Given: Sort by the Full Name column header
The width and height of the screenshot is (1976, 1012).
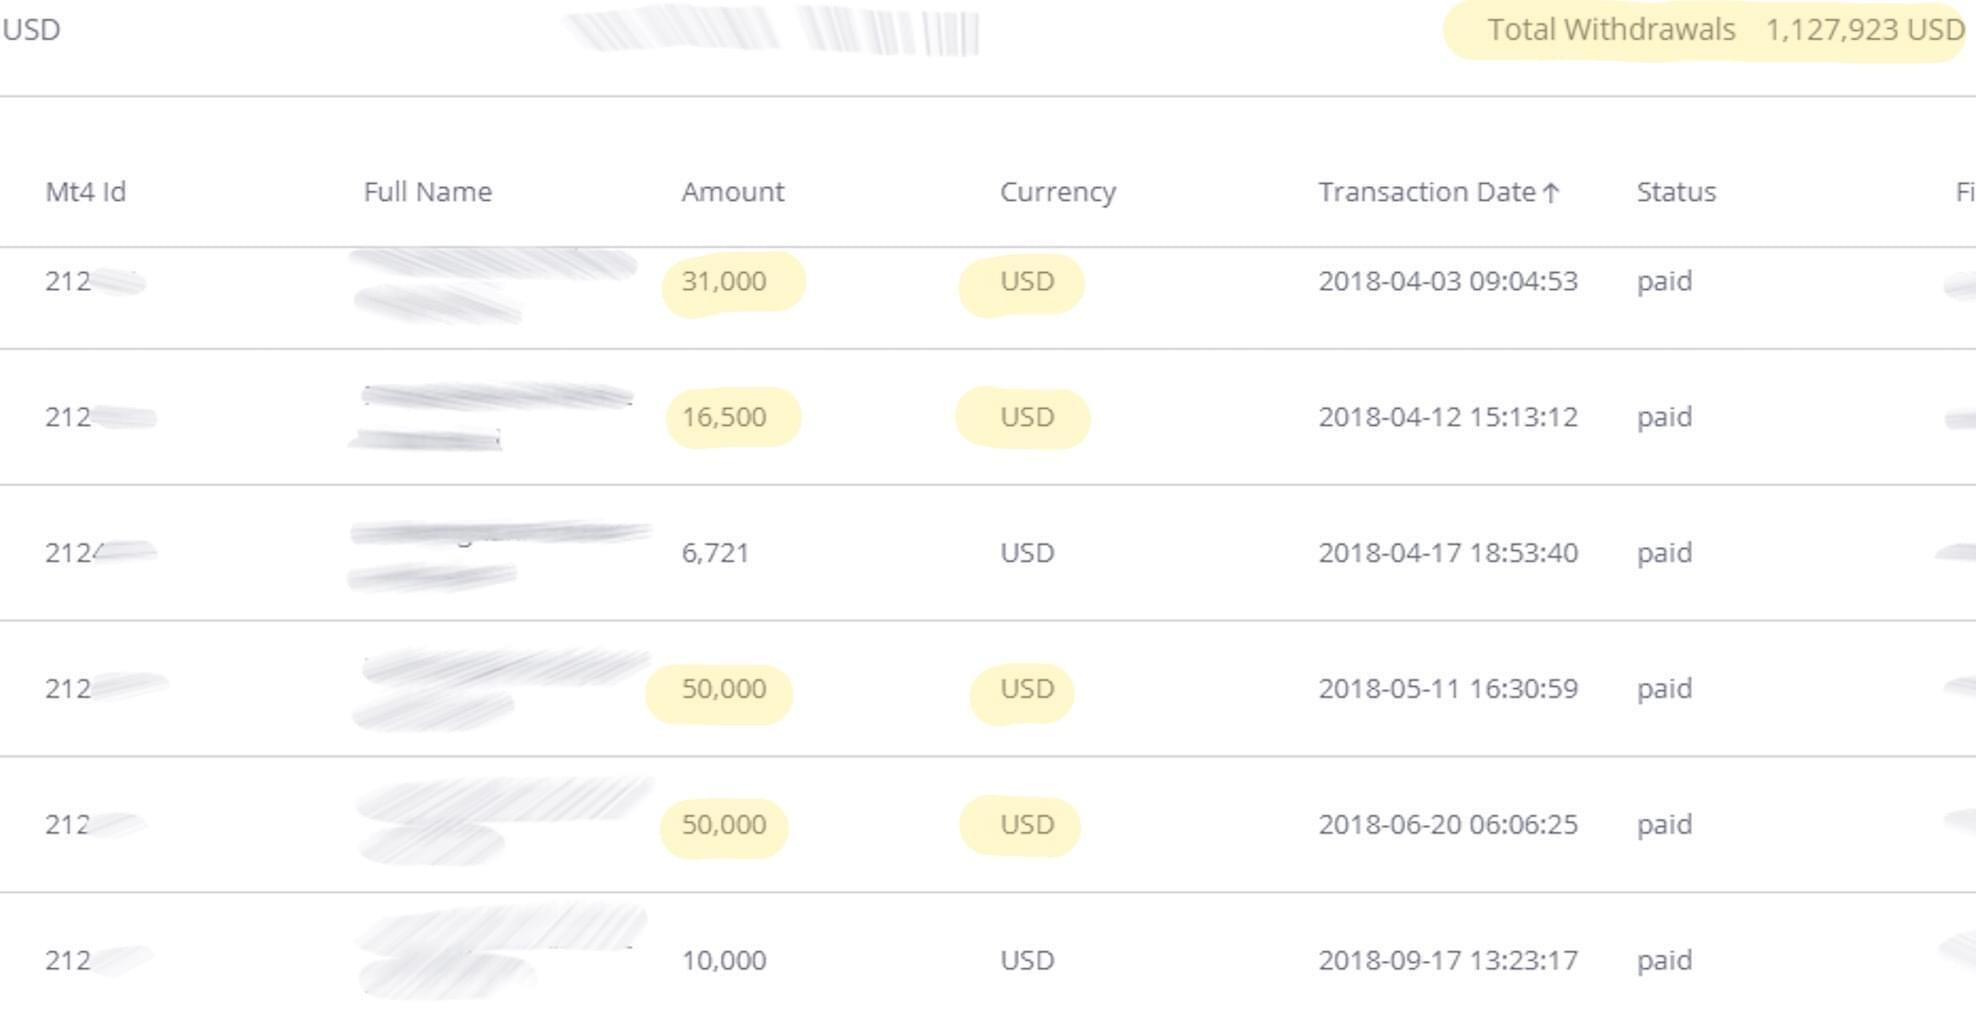Looking at the screenshot, I should [427, 192].
